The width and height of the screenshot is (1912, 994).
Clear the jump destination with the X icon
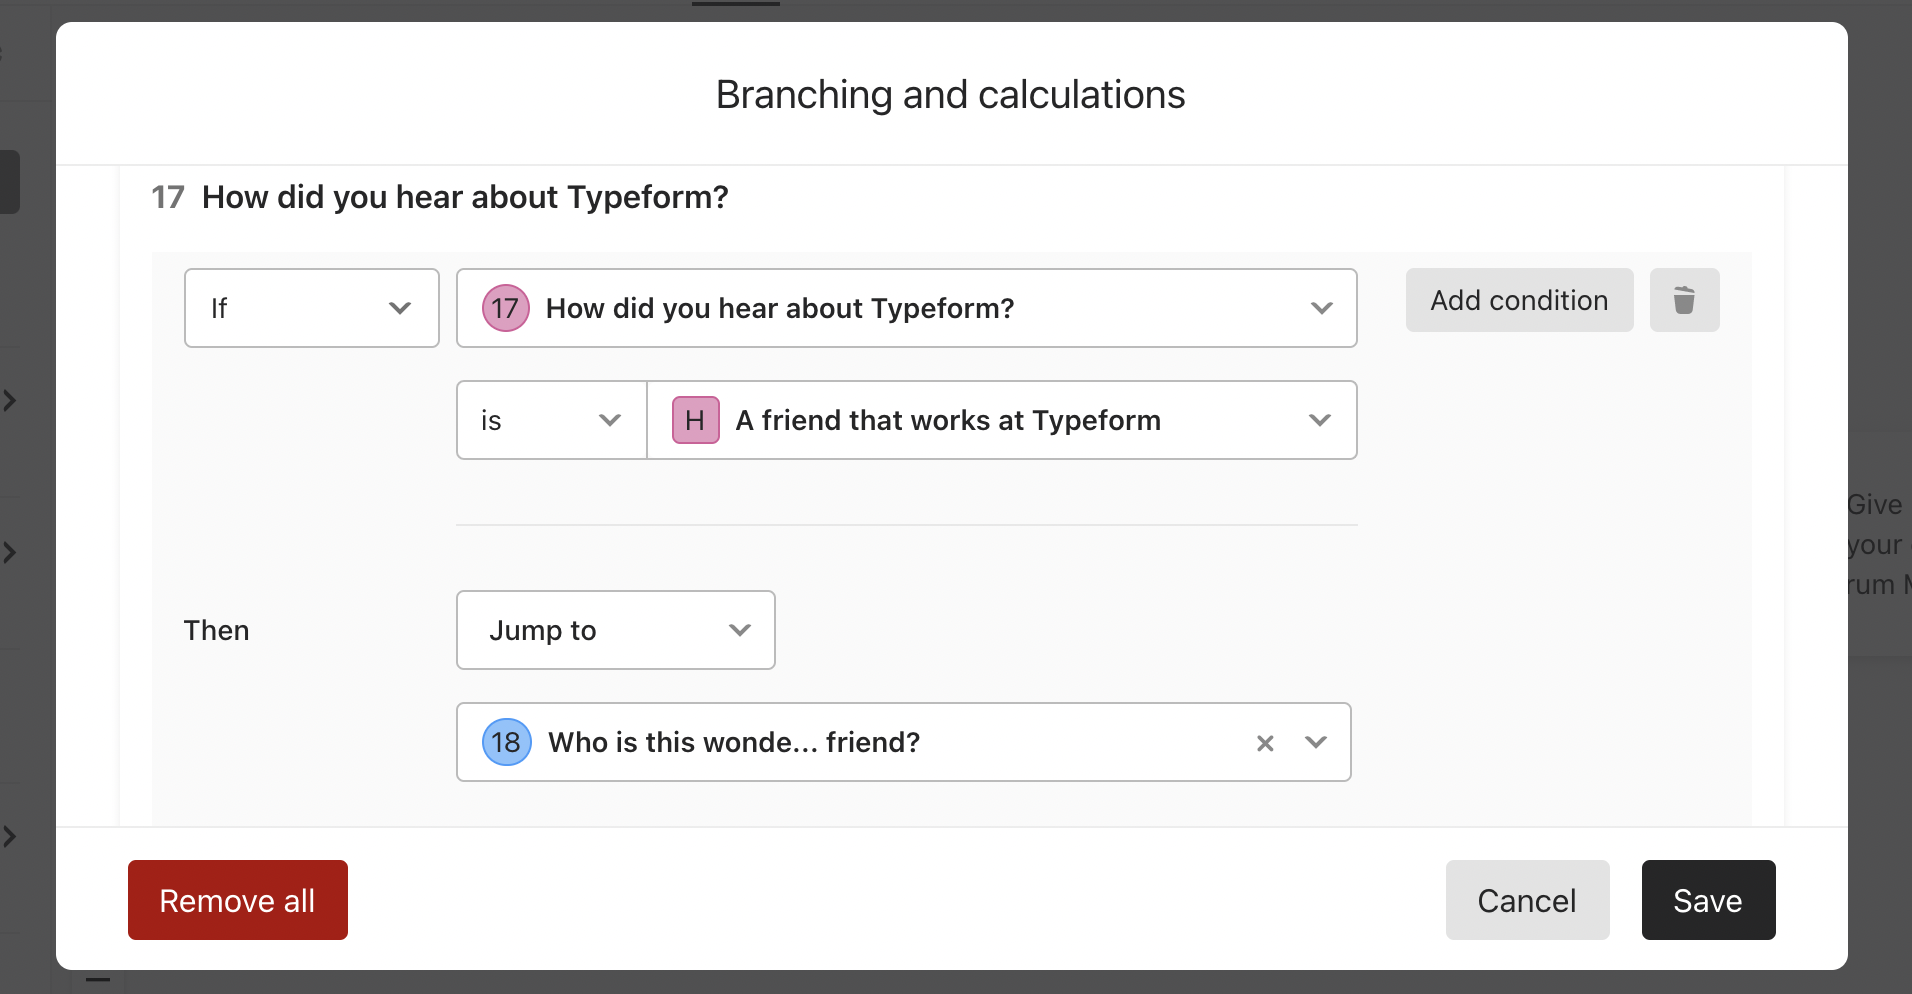coord(1265,743)
